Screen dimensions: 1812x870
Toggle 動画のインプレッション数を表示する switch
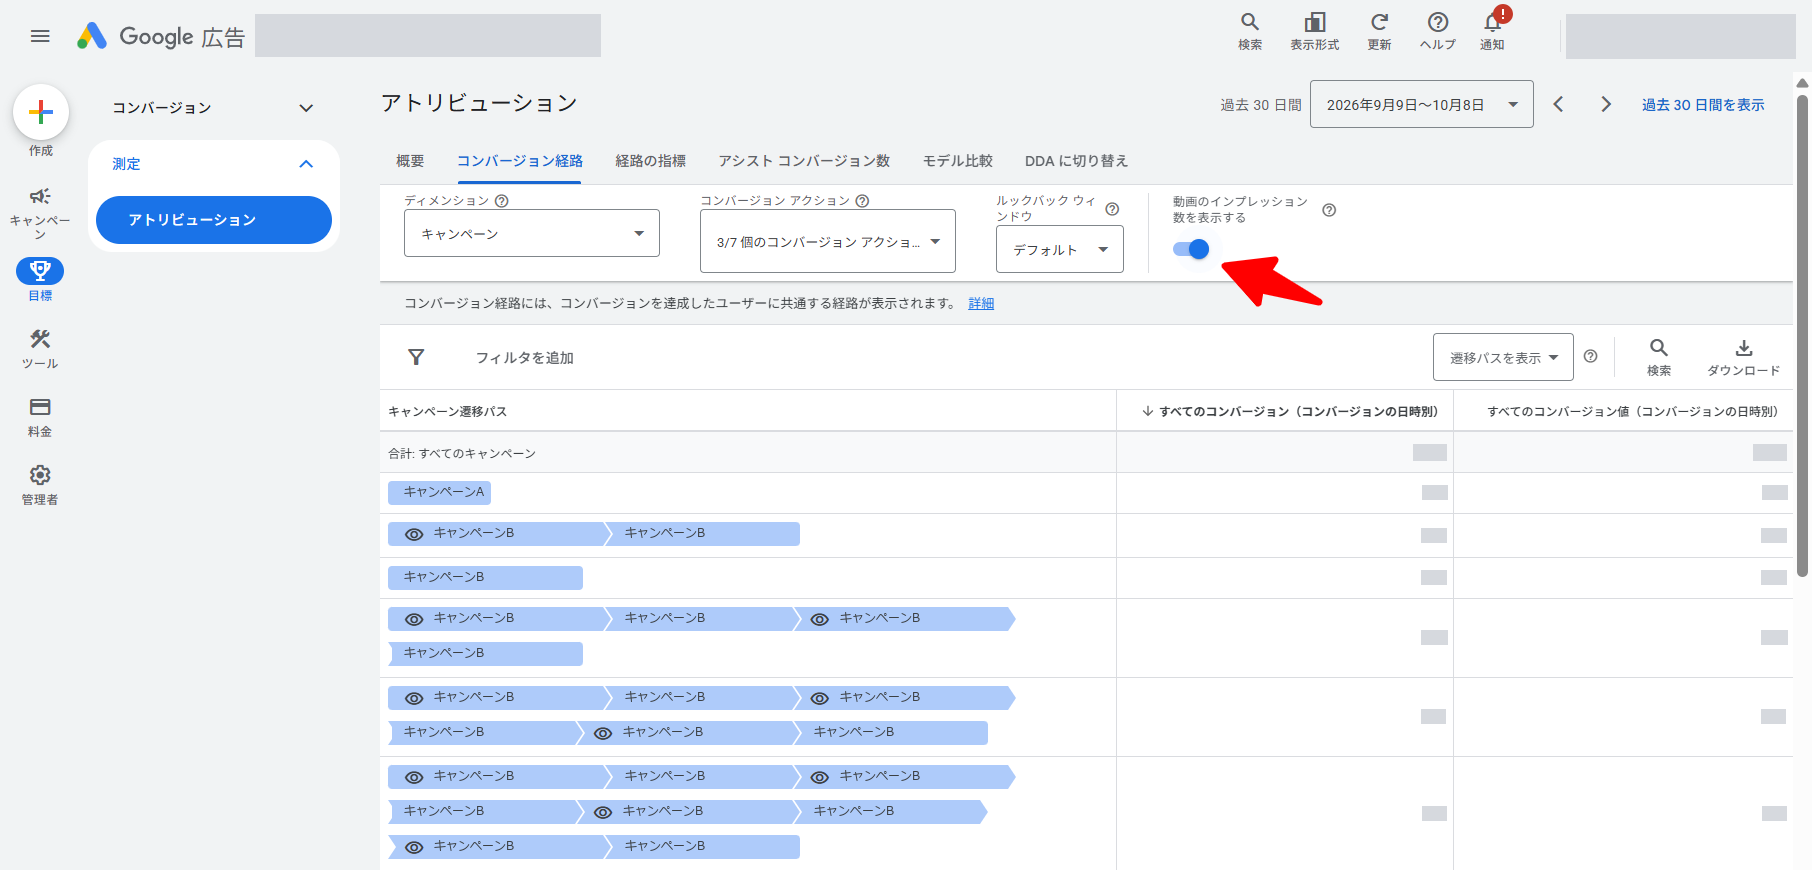pos(1191,249)
